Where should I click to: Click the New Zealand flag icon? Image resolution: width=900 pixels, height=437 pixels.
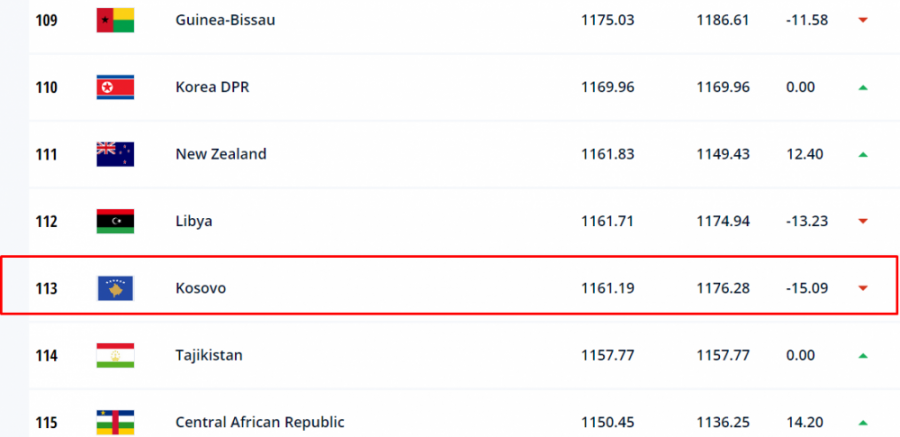tap(115, 154)
